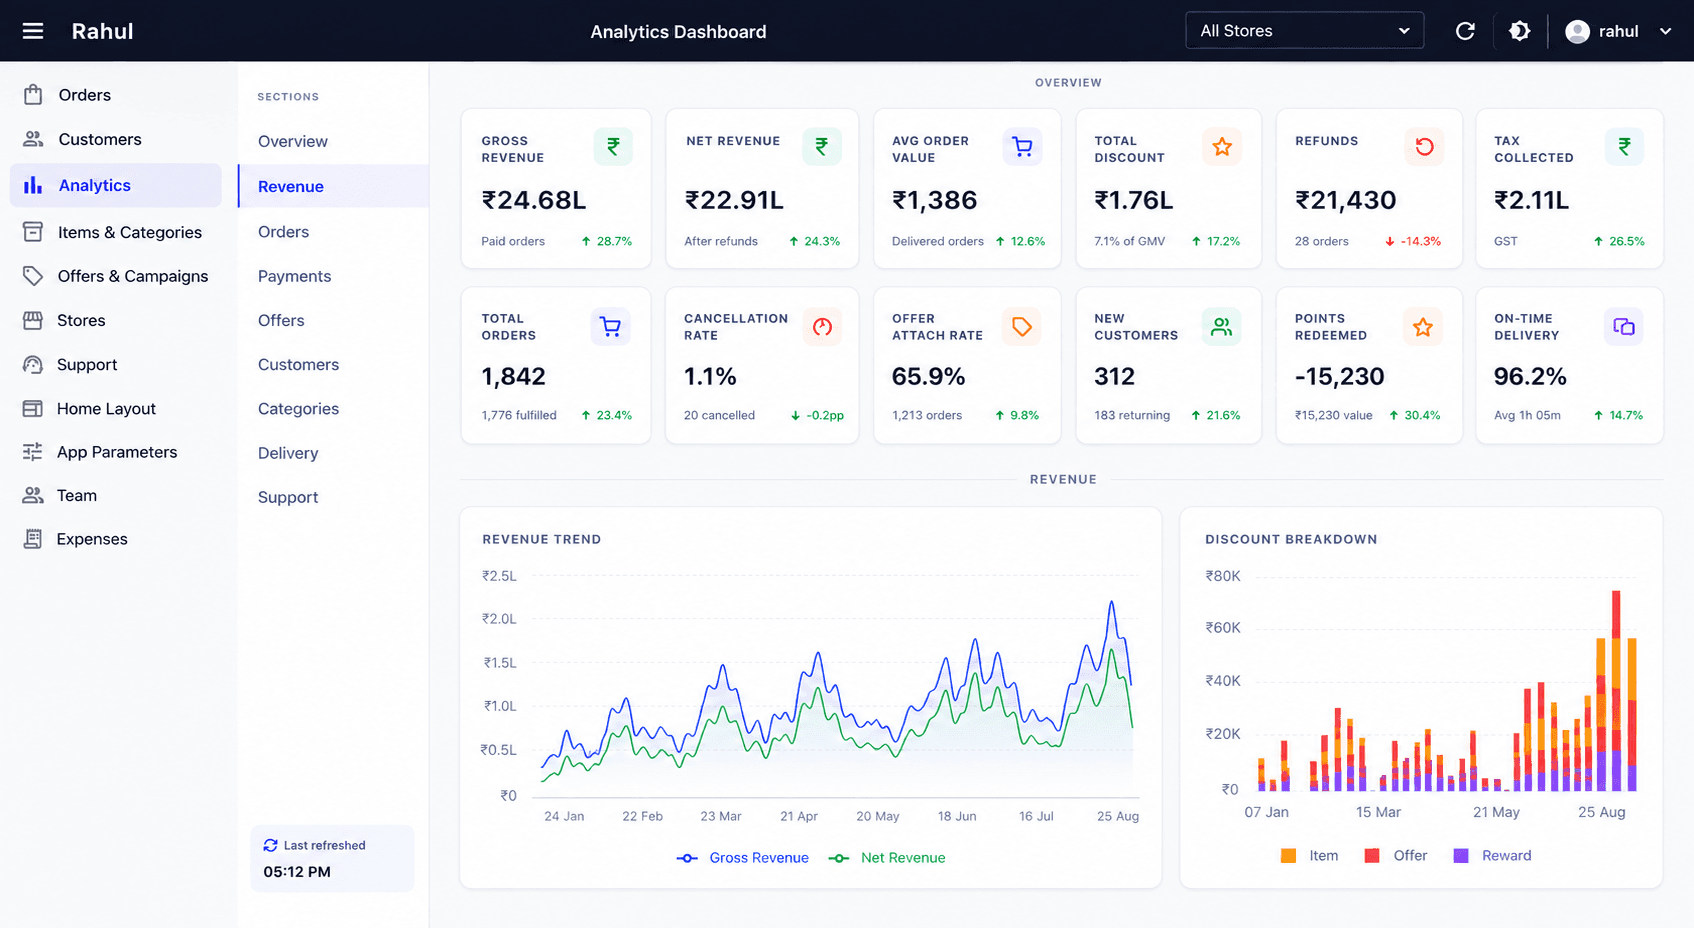Click the Last refreshed sync icon

pyautogui.click(x=270, y=845)
